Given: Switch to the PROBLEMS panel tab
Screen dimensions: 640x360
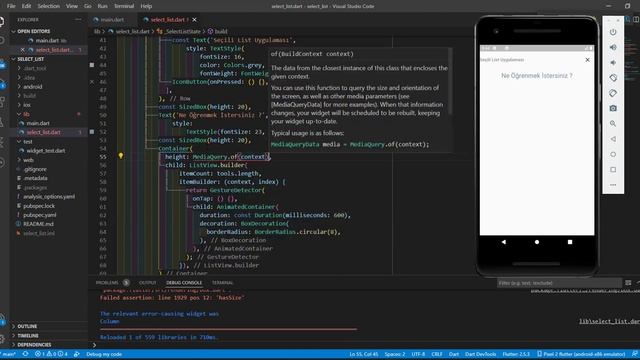Looking at the screenshot, I should point(107,282).
